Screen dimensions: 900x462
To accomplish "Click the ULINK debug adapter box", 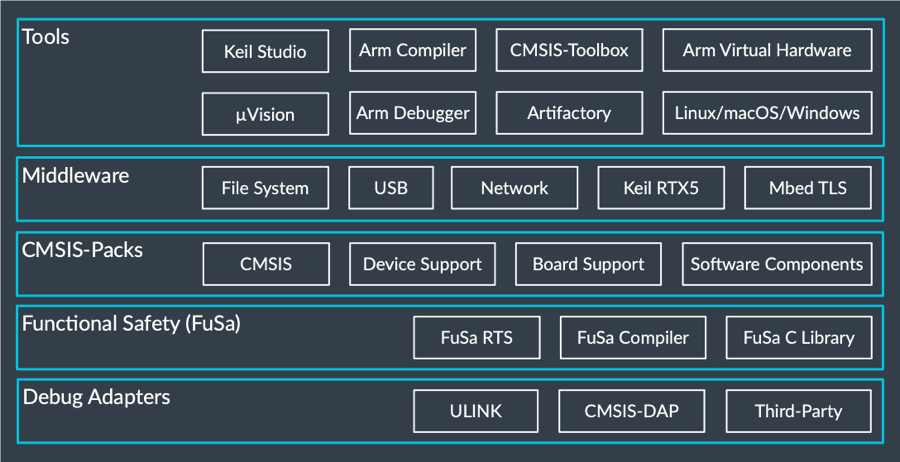I will [476, 411].
